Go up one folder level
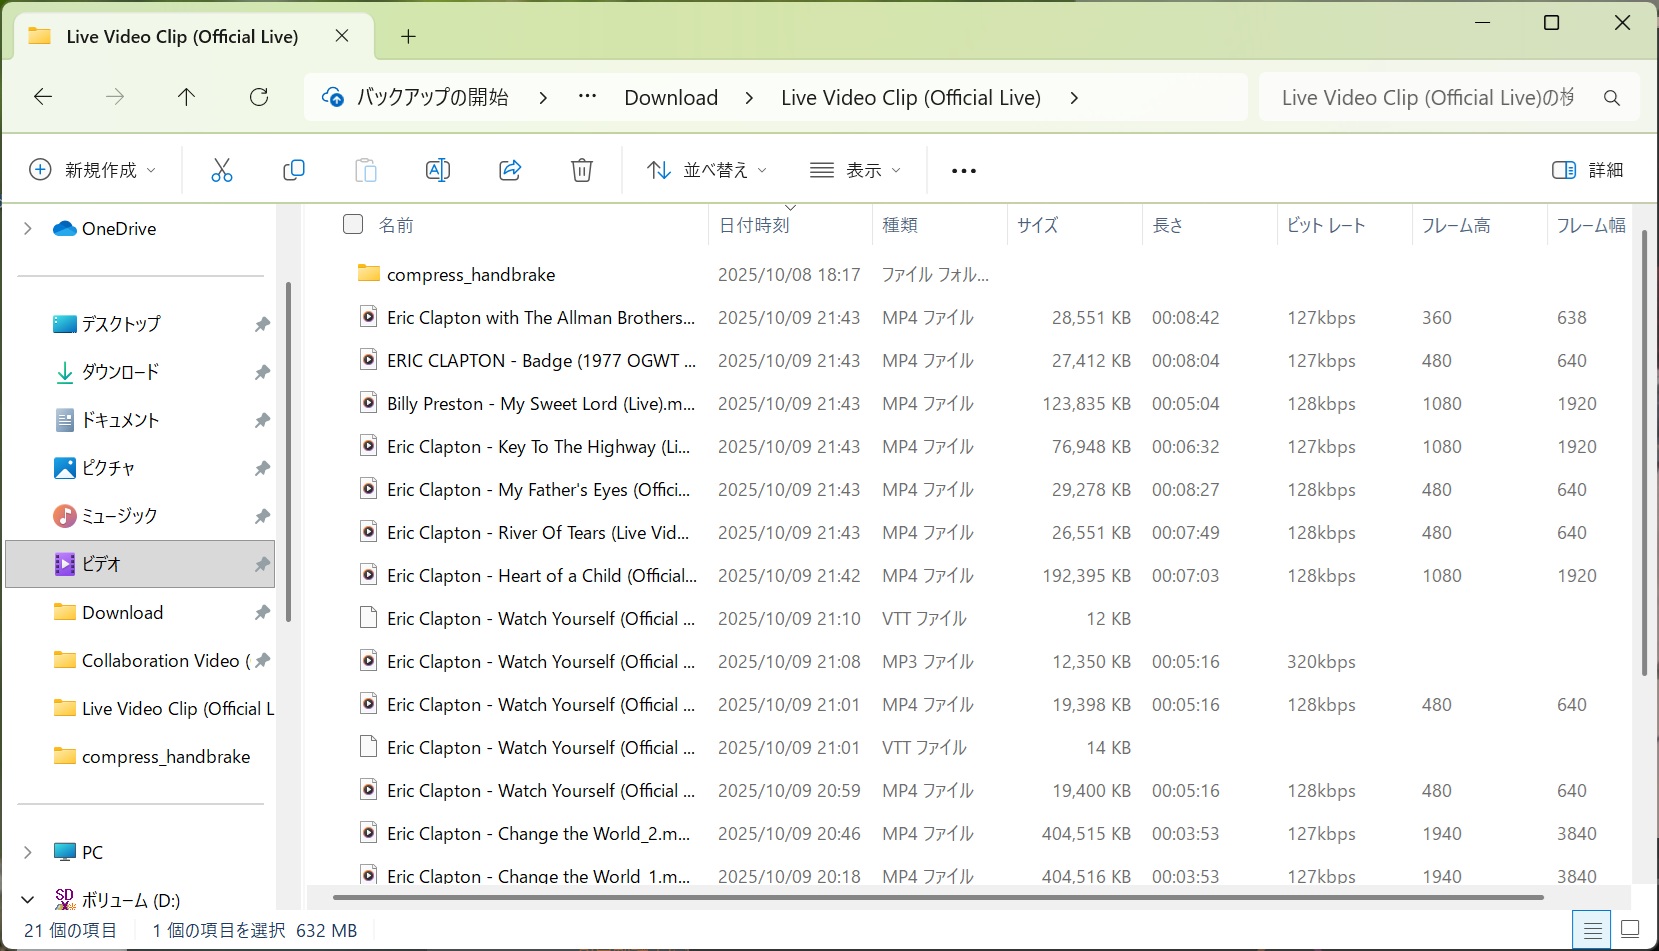This screenshot has height=951, width=1659. [x=186, y=97]
